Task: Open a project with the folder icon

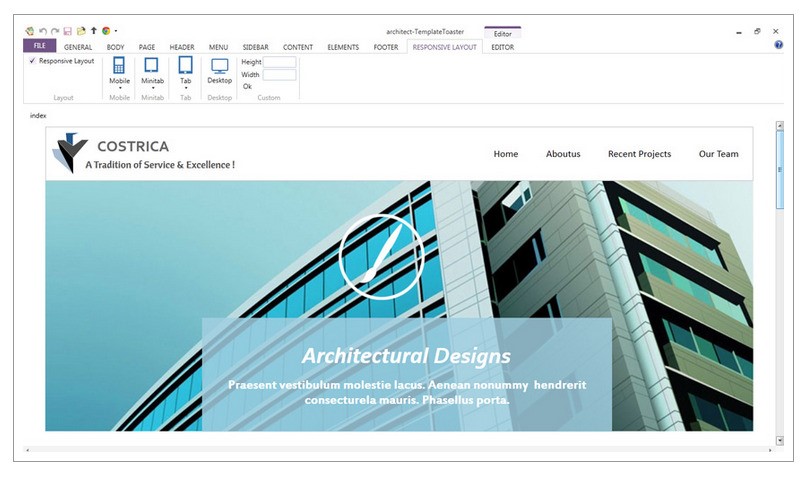Action: (x=81, y=31)
